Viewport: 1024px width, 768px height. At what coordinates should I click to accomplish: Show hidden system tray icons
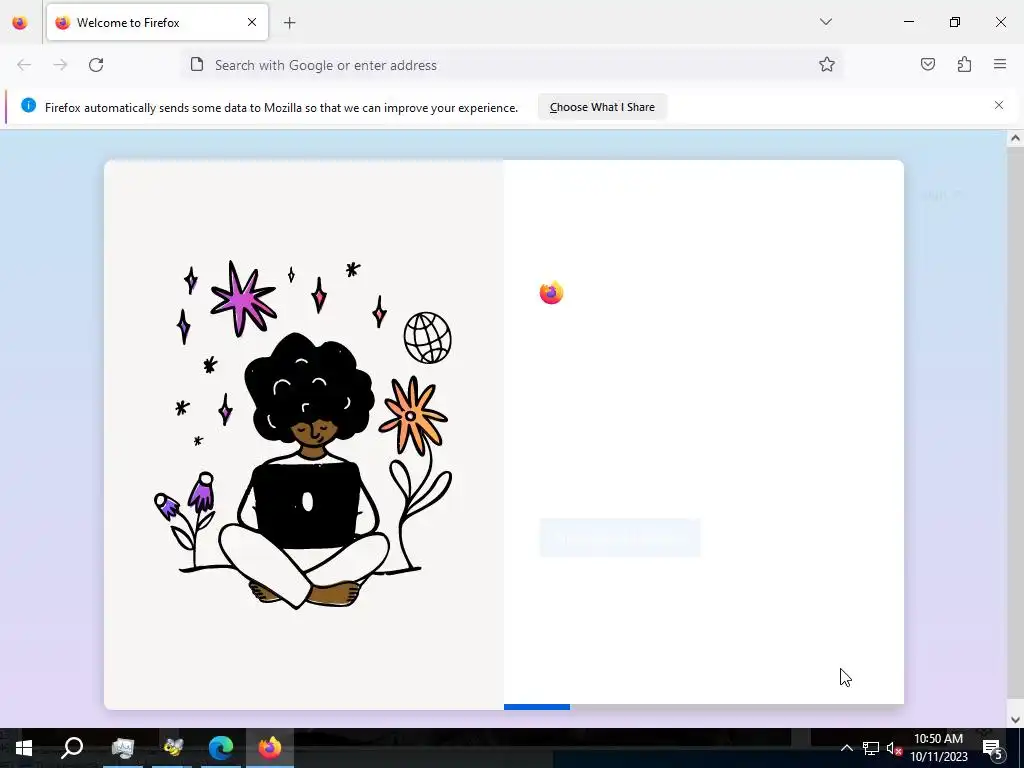point(846,748)
